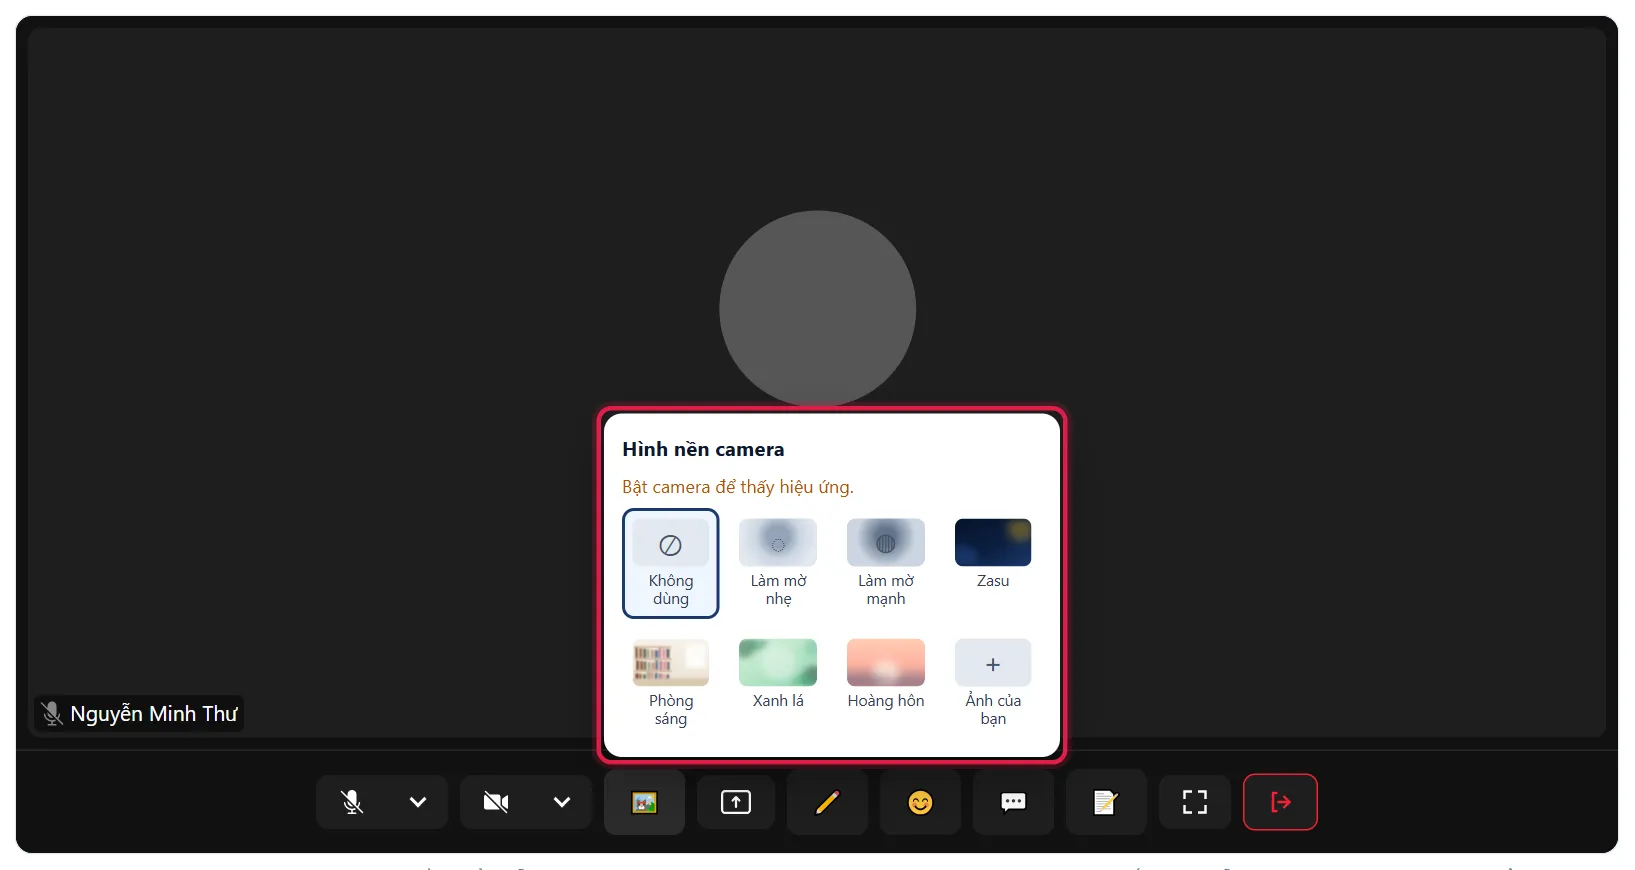Enter fullscreen mode with brackets icon

(x=1194, y=802)
